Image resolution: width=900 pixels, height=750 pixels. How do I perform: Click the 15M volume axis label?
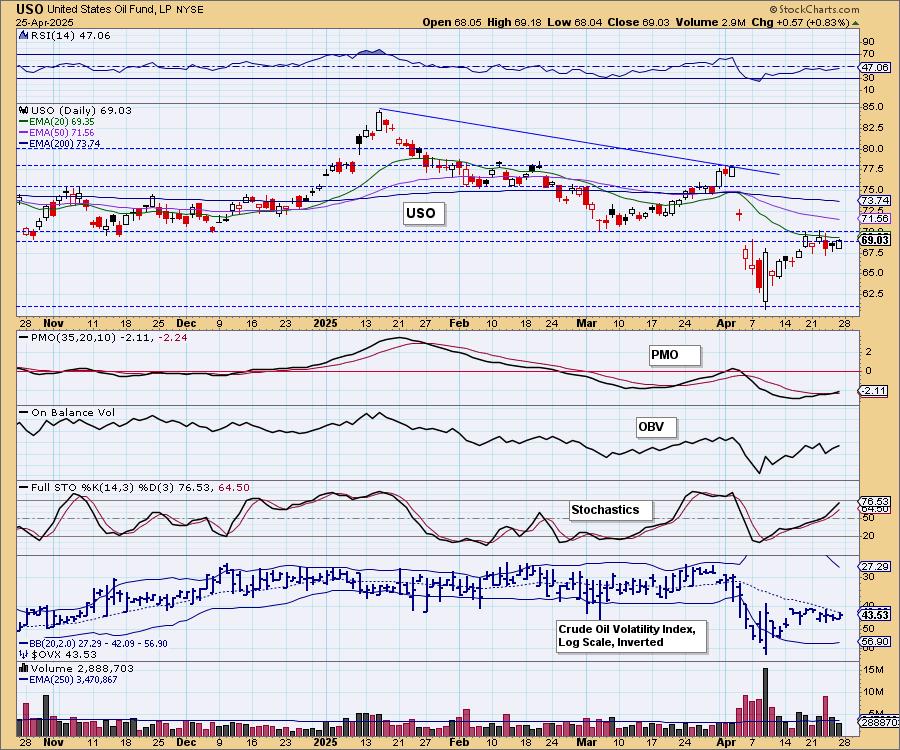click(874, 670)
